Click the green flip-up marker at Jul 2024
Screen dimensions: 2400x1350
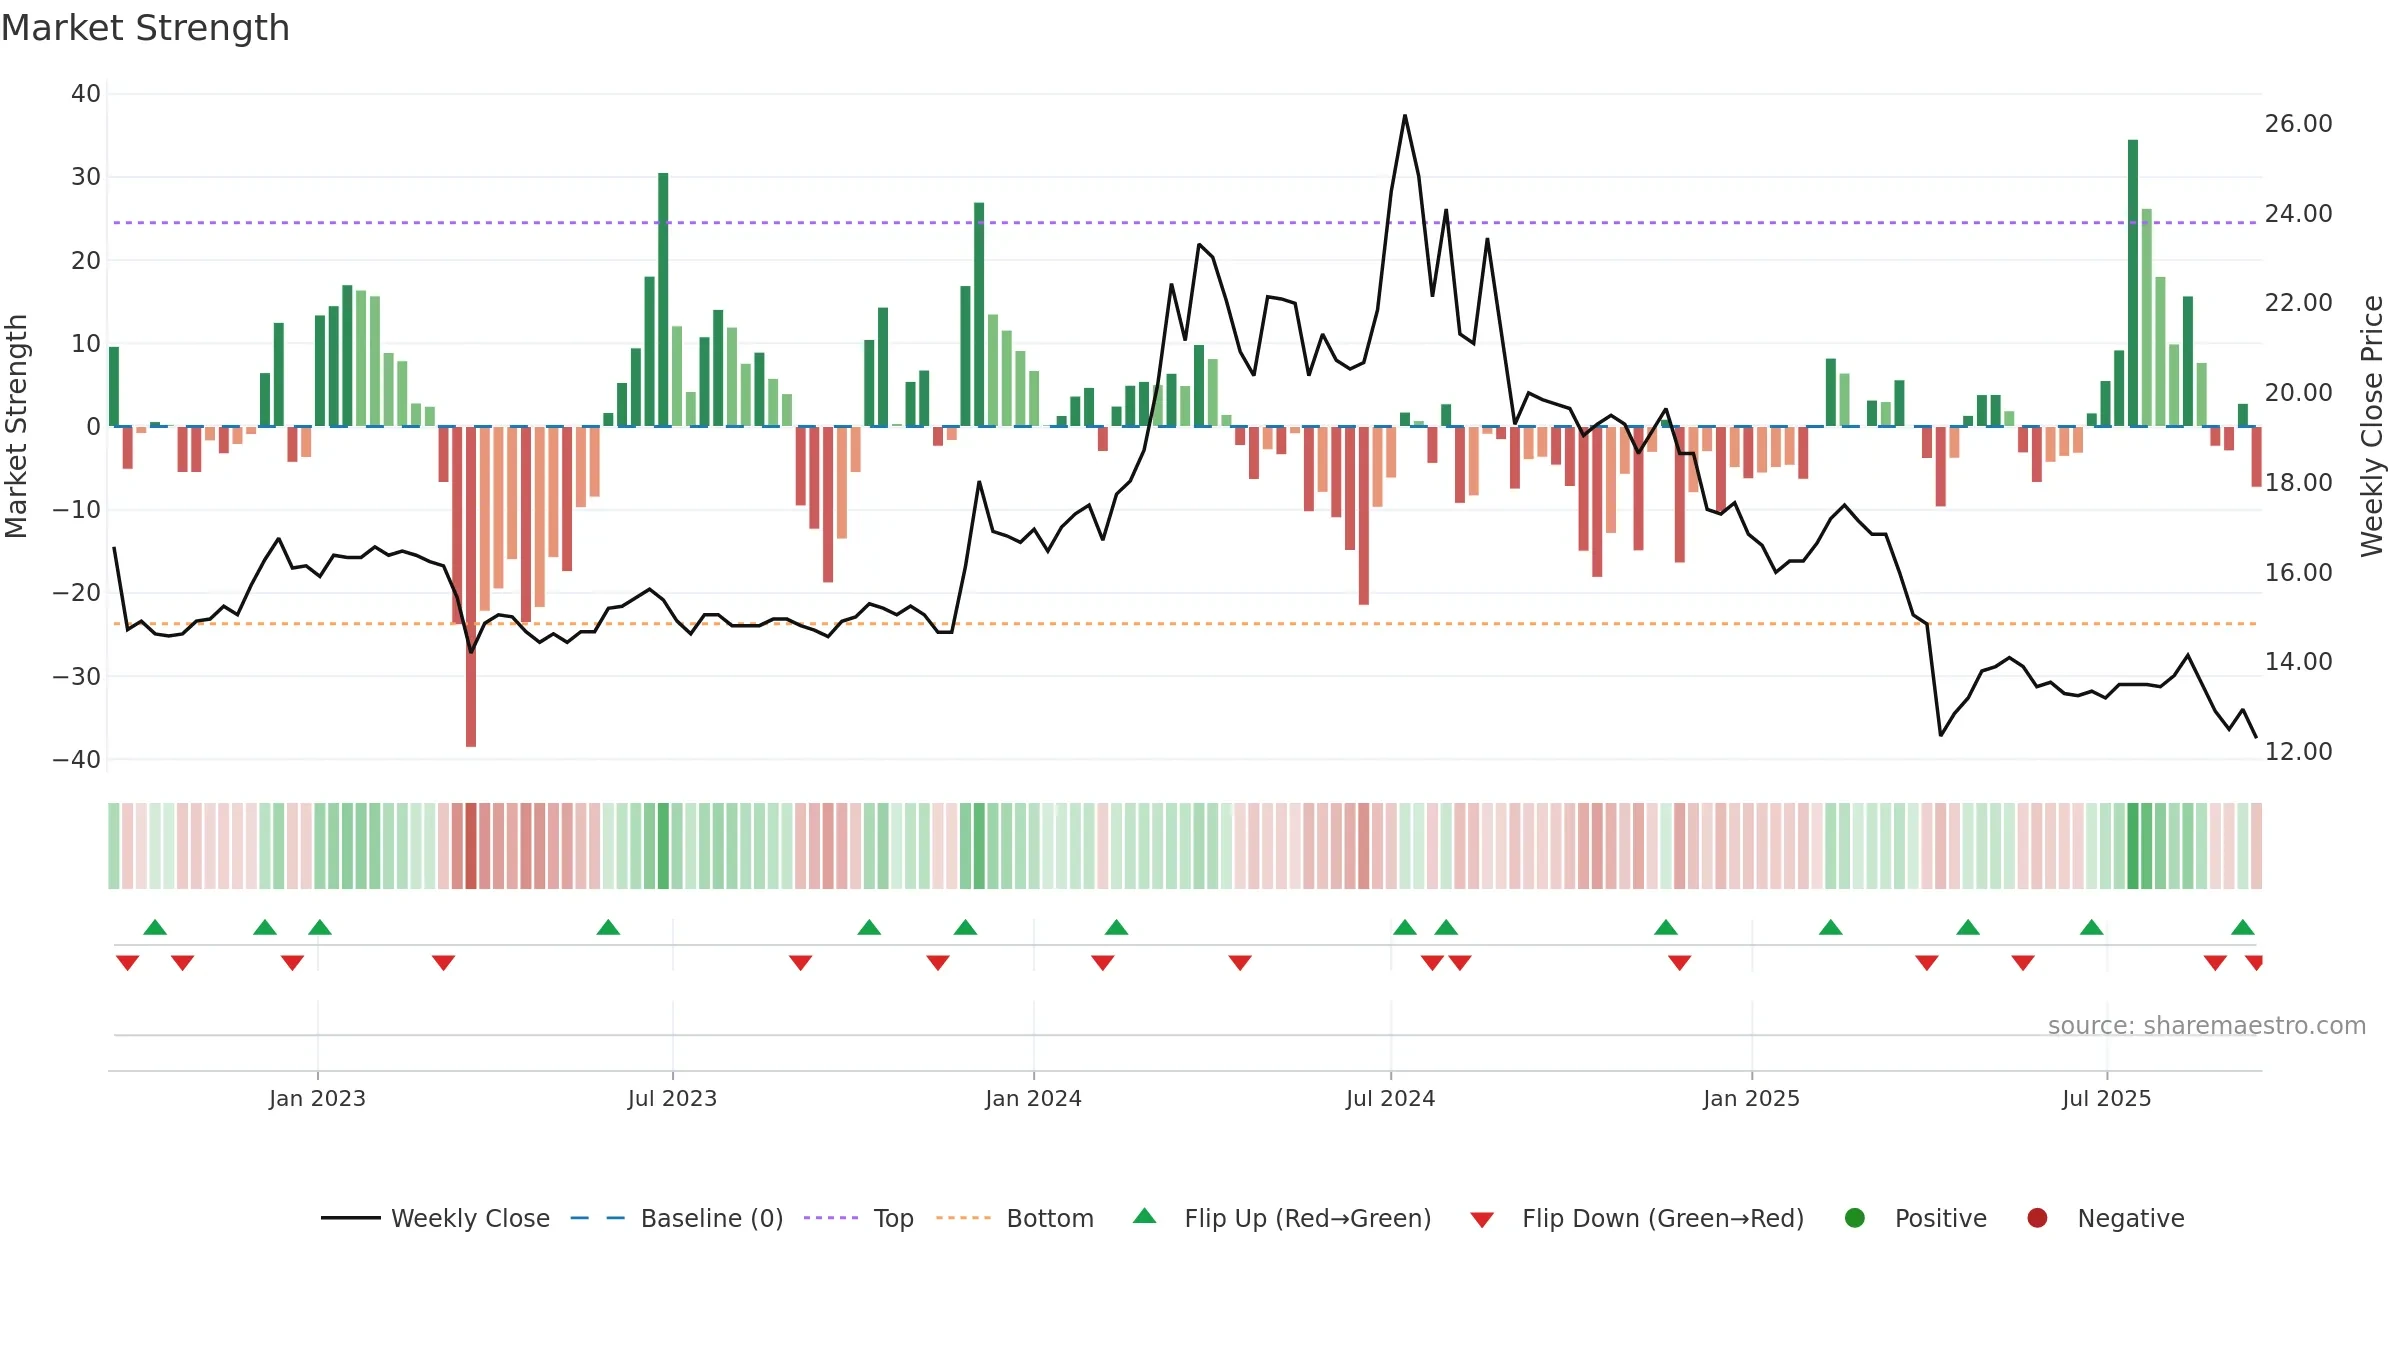[x=1405, y=927]
